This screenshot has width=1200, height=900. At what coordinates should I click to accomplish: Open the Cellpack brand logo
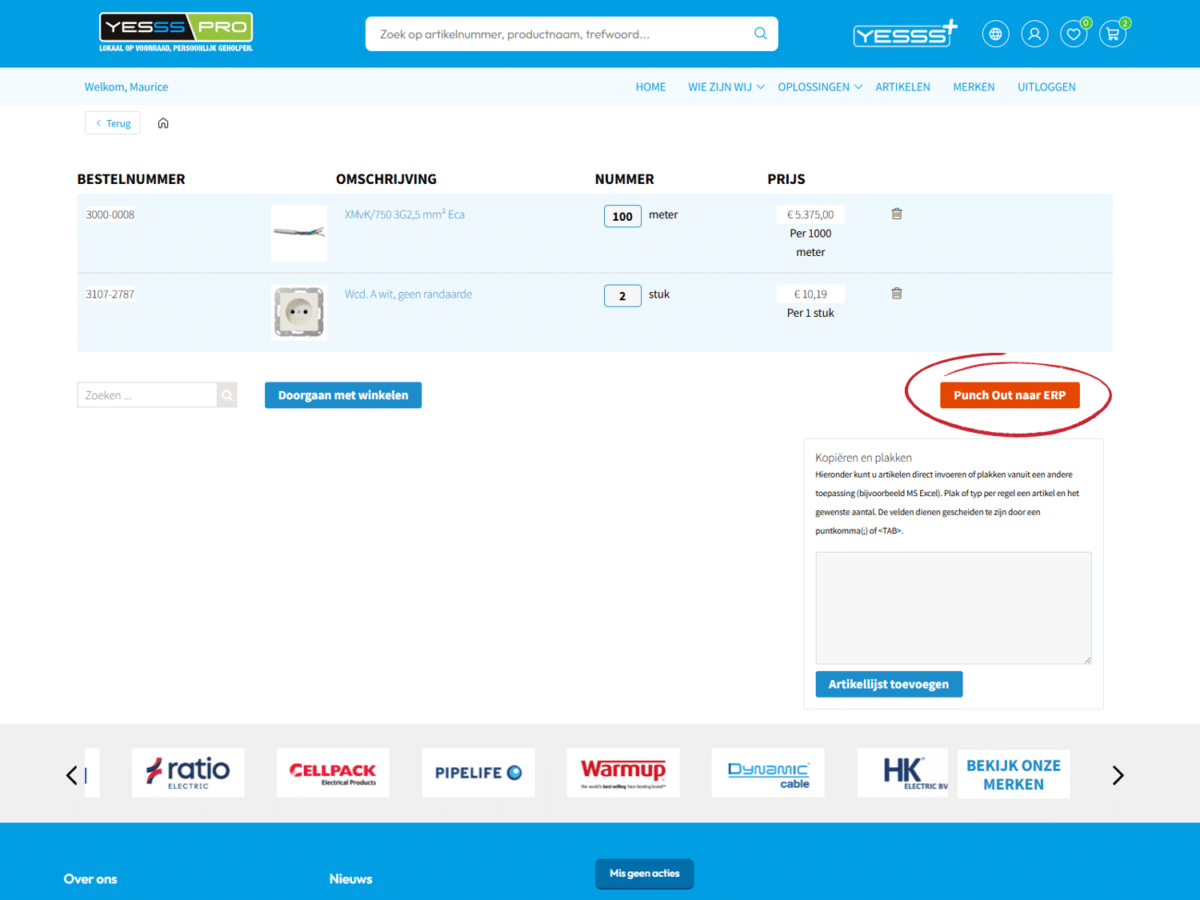333,773
